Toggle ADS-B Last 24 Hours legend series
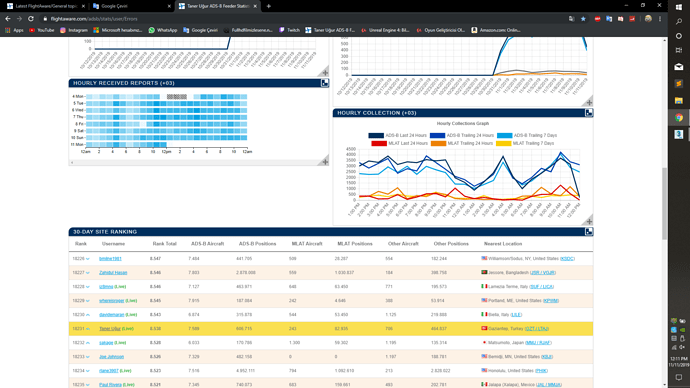The height and width of the screenshot is (388, 690). (397, 135)
